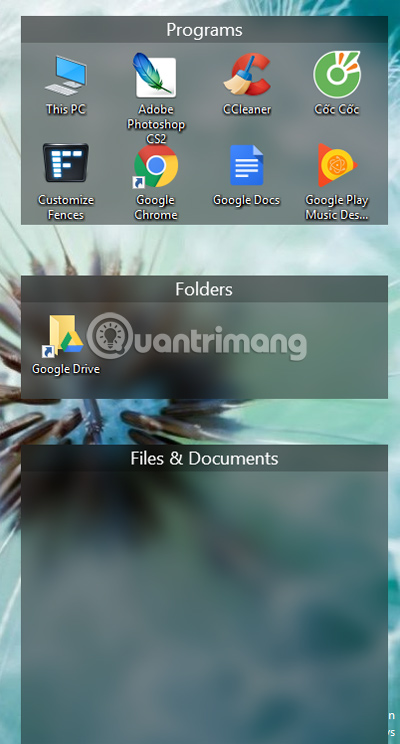Image resolution: width=400 pixels, height=744 pixels.
Task: Click the CCleaner icon
Action: (x=247, y=74)
